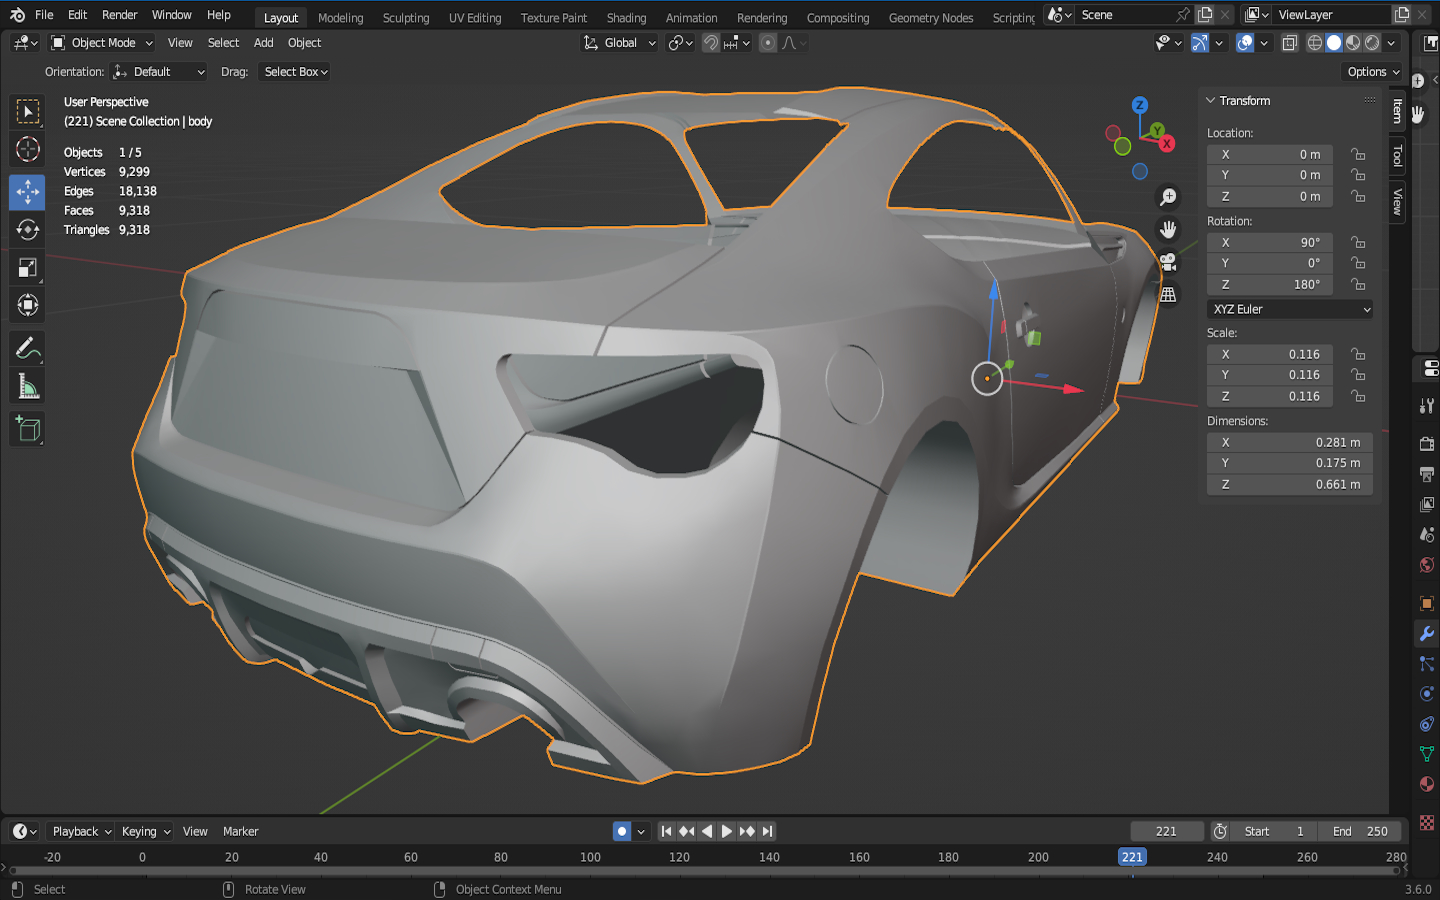Collapse the Transform panel
Screen dimensions: 1440x900
1211,101
